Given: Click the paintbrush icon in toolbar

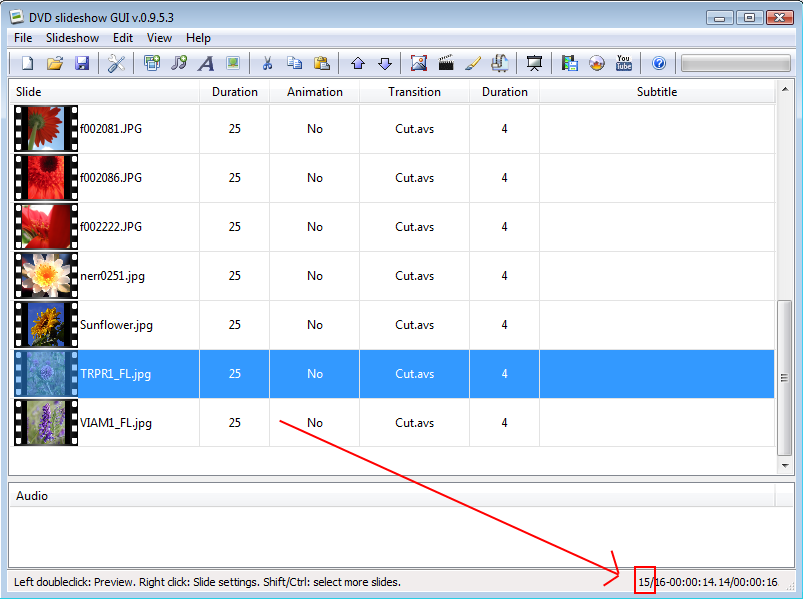Looking at the screenshot, I should tap(473, 63).
